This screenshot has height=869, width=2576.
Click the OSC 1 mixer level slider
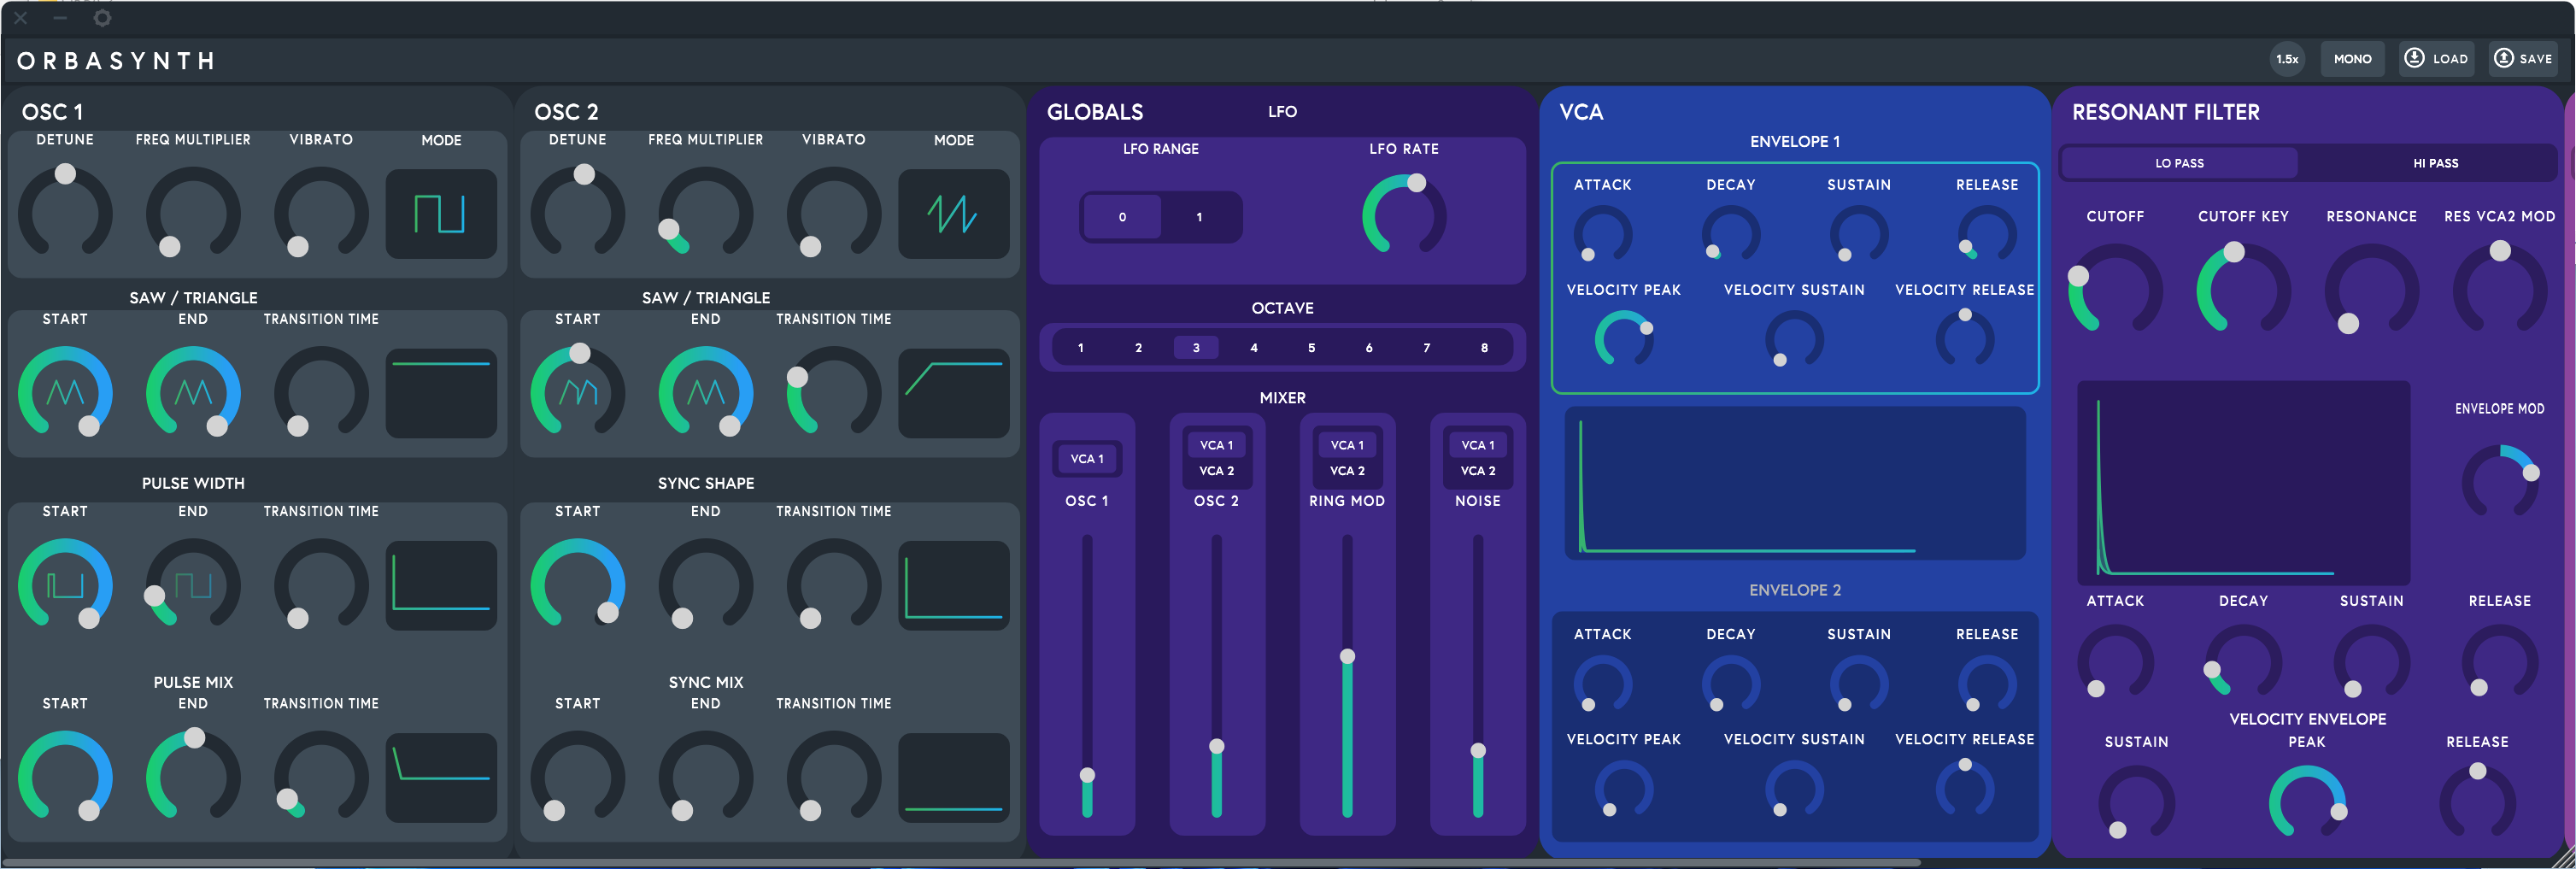pos(1087,676)
